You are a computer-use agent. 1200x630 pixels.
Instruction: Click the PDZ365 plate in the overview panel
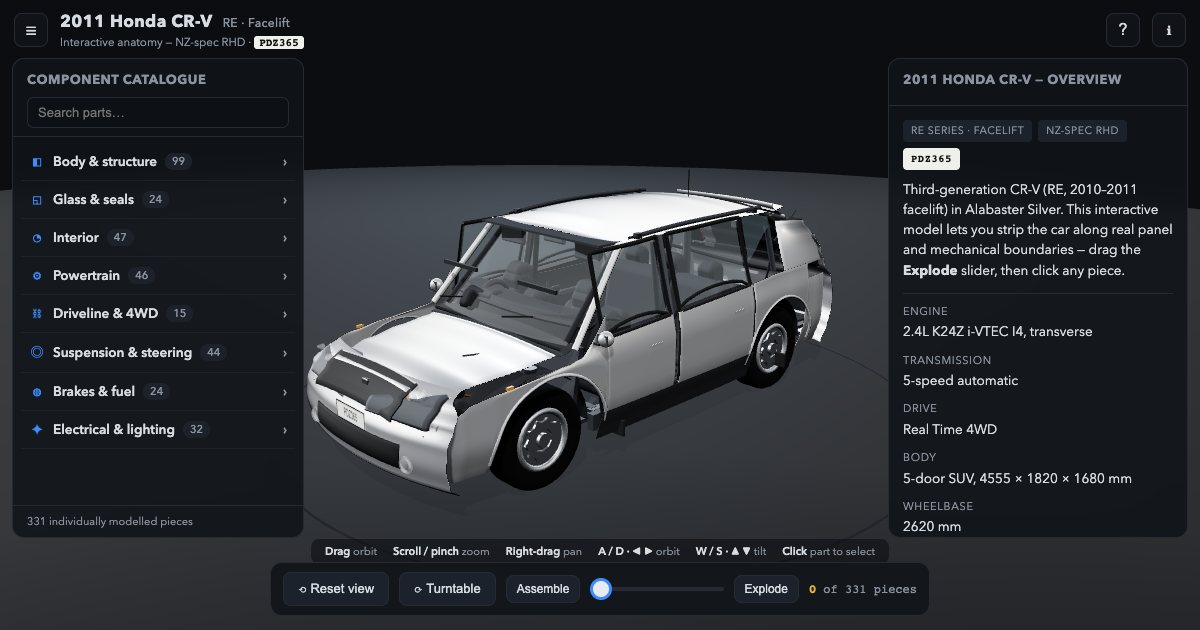pos(931,159)
